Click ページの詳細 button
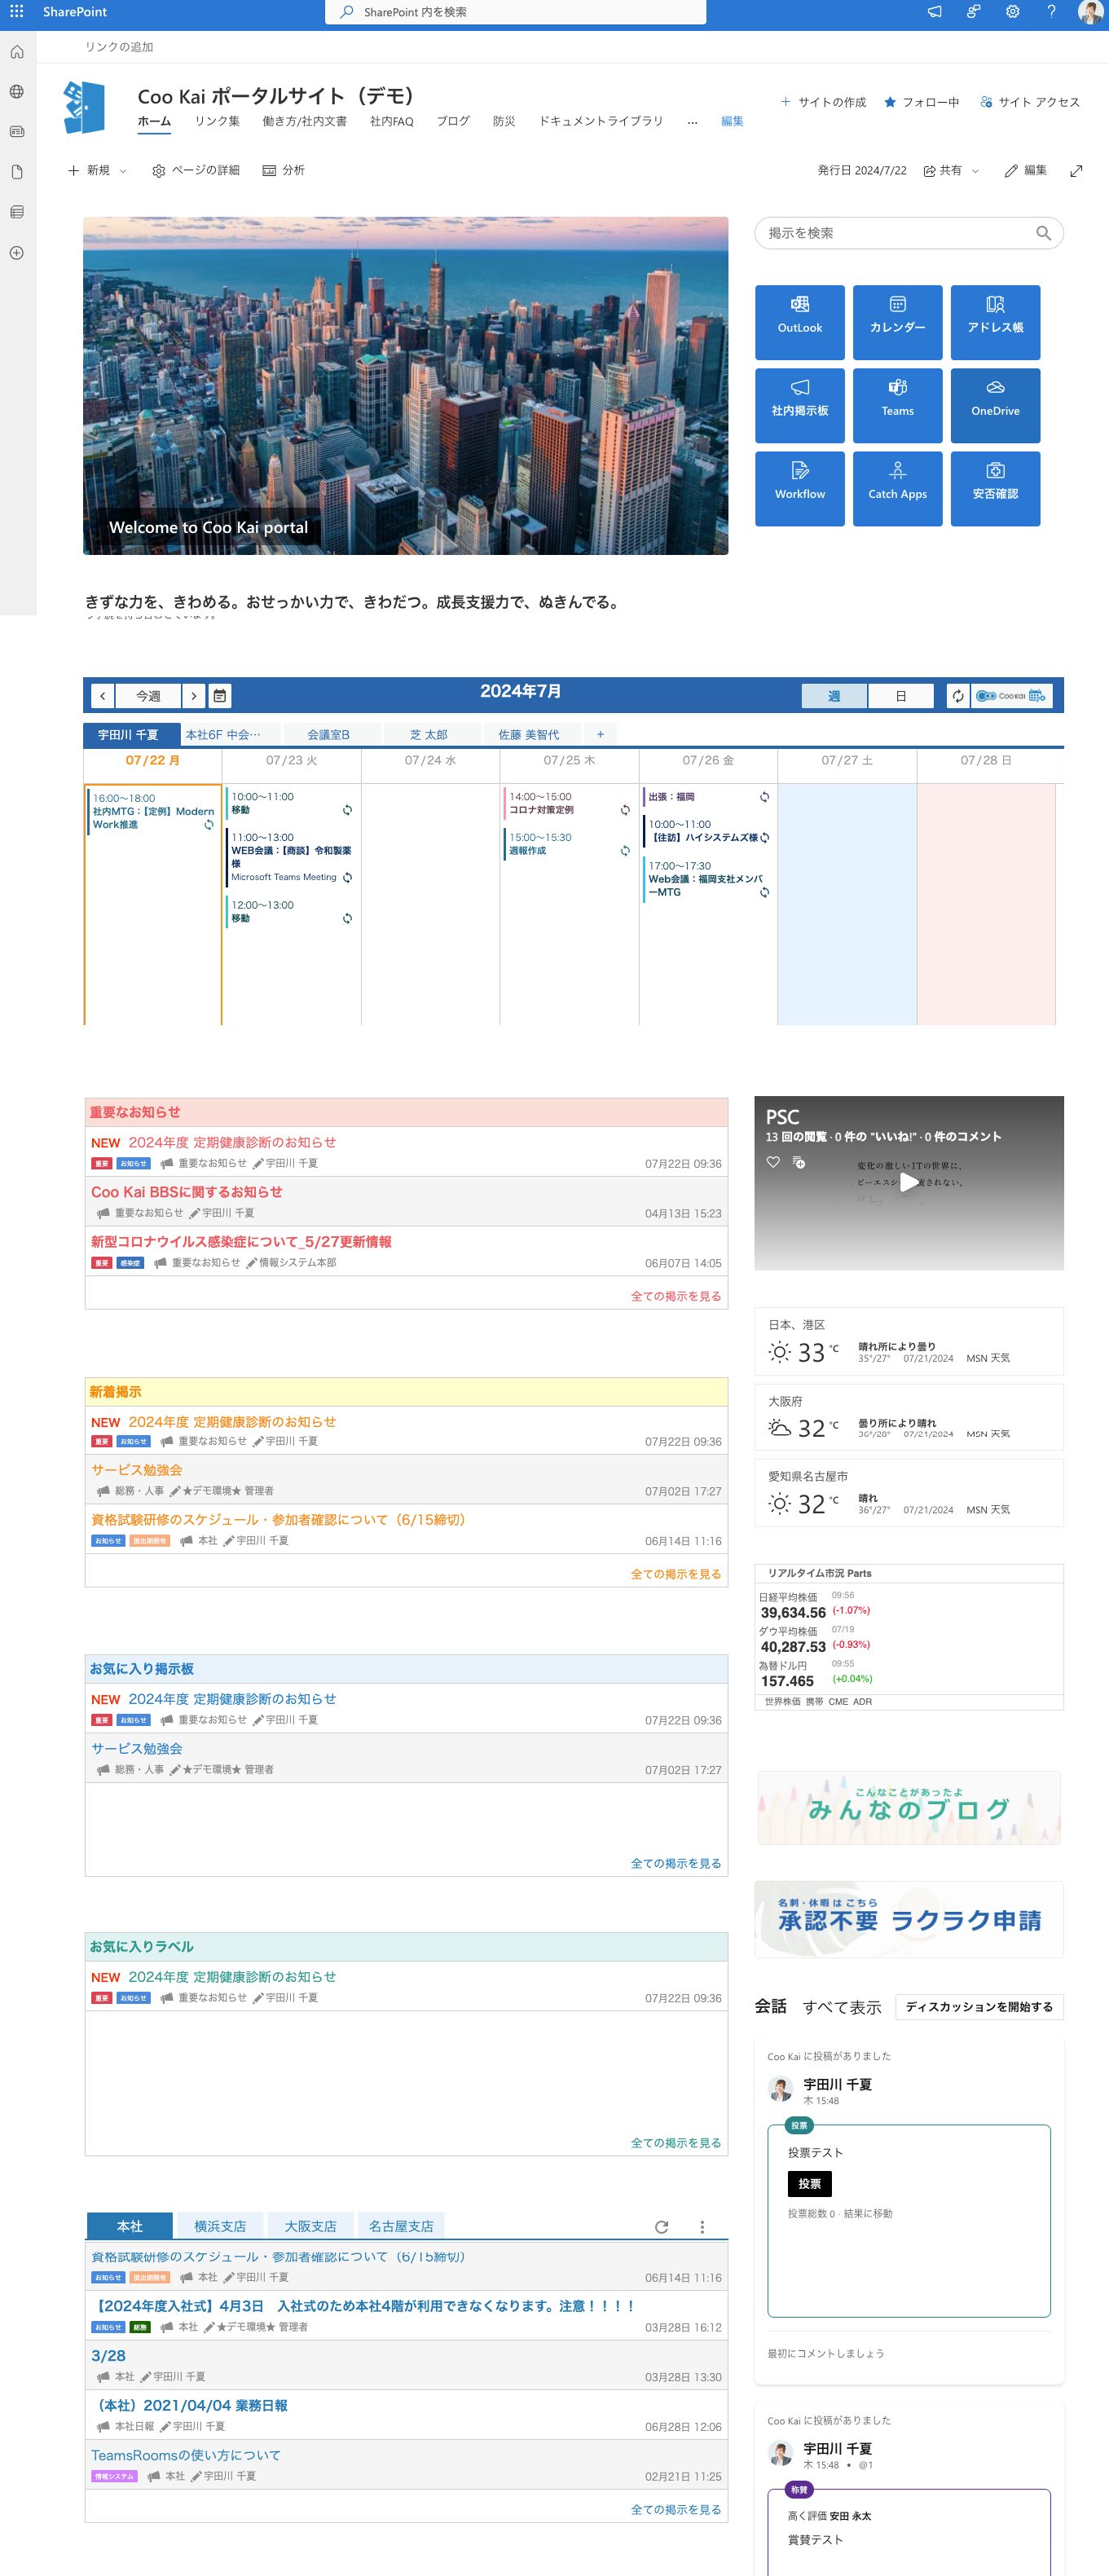 pos(196,171)
